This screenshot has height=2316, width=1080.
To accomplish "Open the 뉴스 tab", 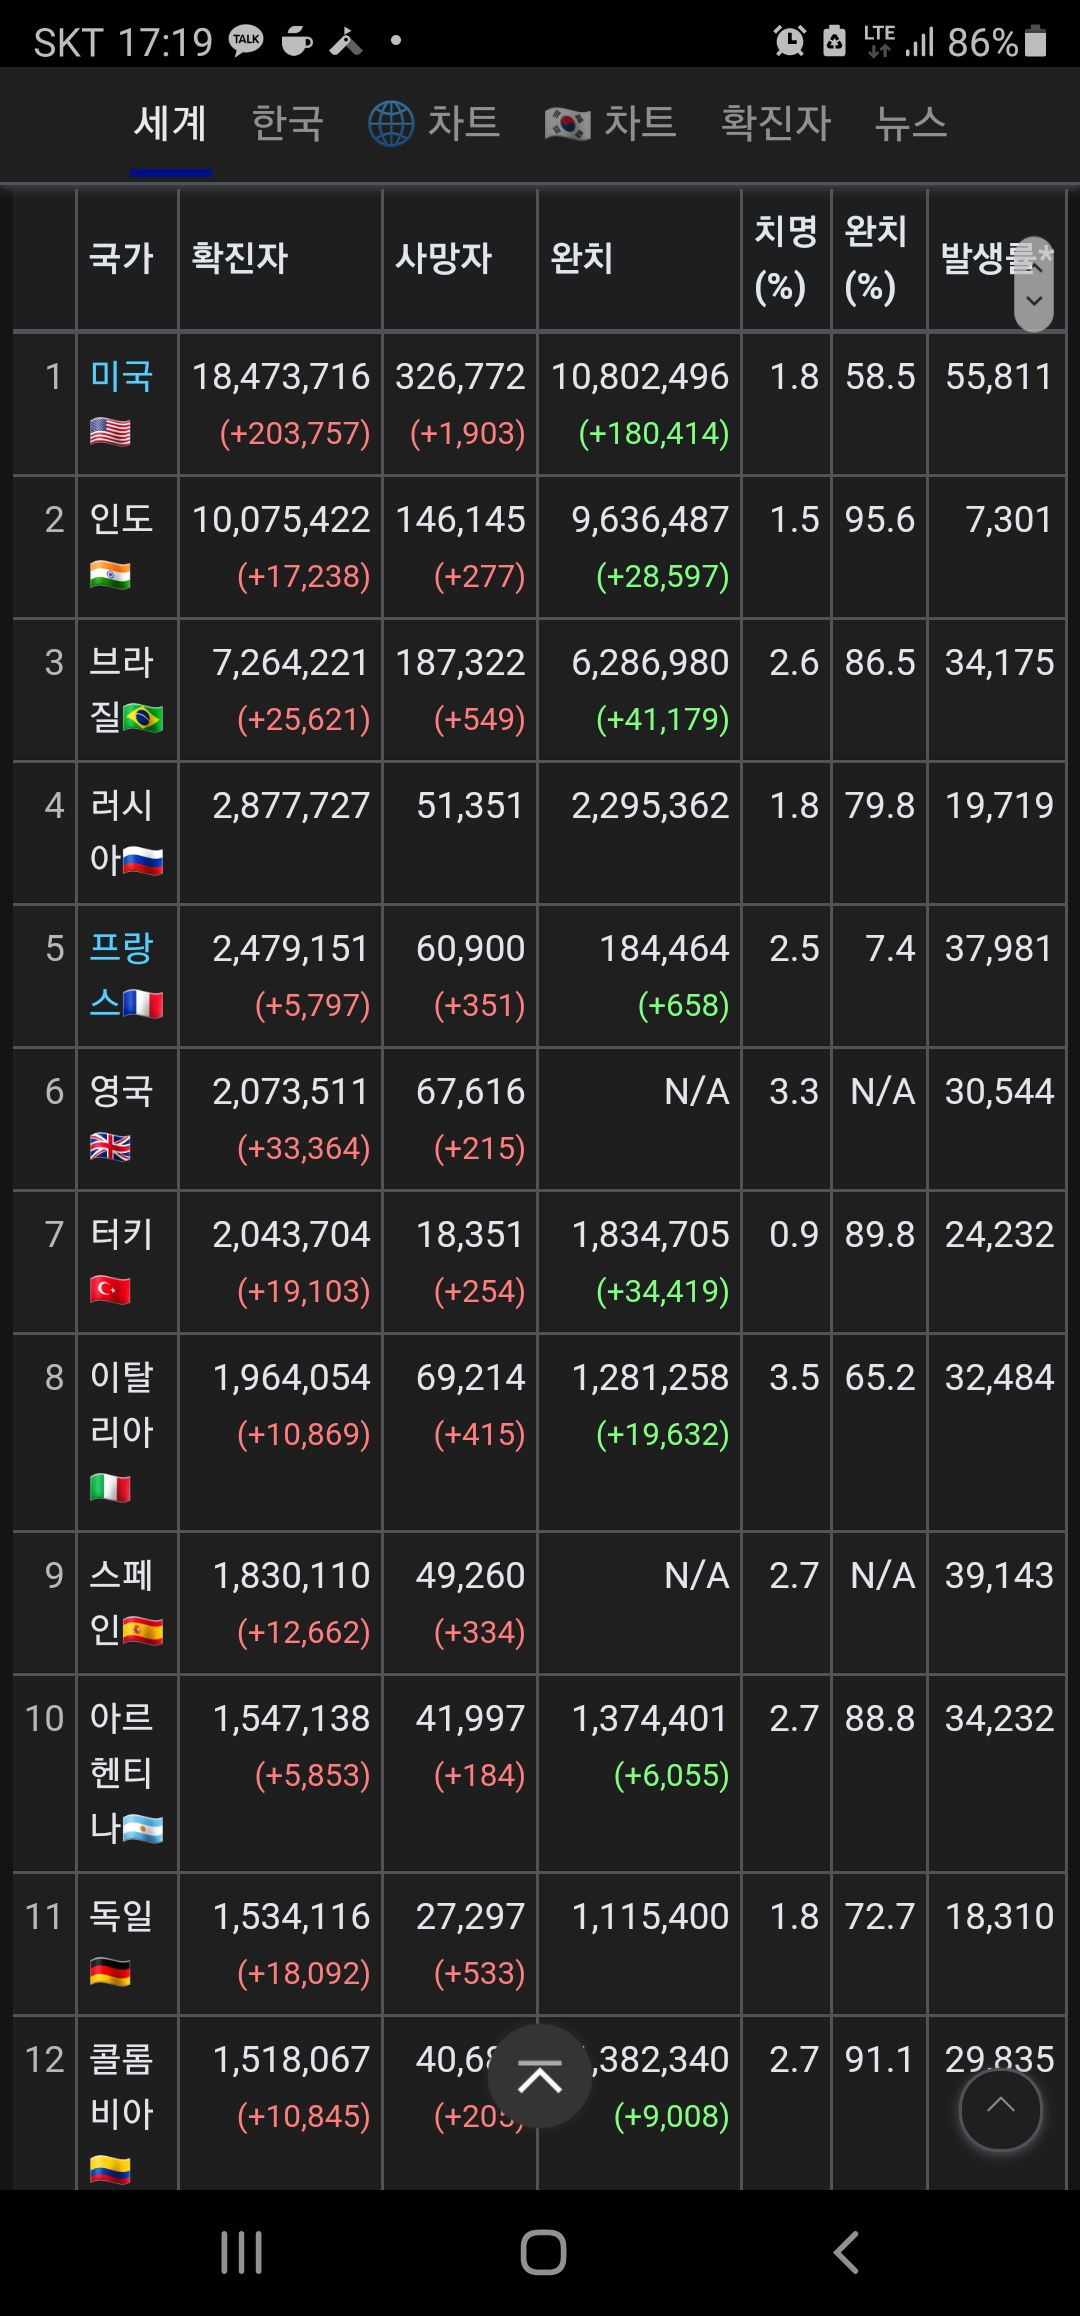I will tap(911, 124).
